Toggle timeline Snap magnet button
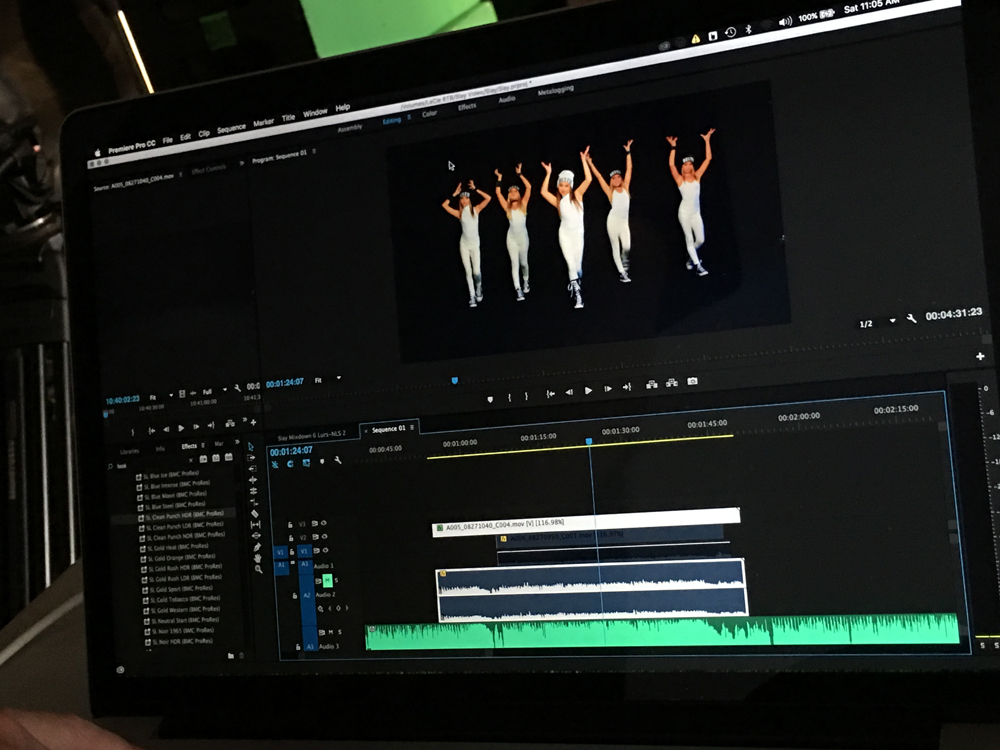The image size is (1000, 750). click(x=290, y=464)
